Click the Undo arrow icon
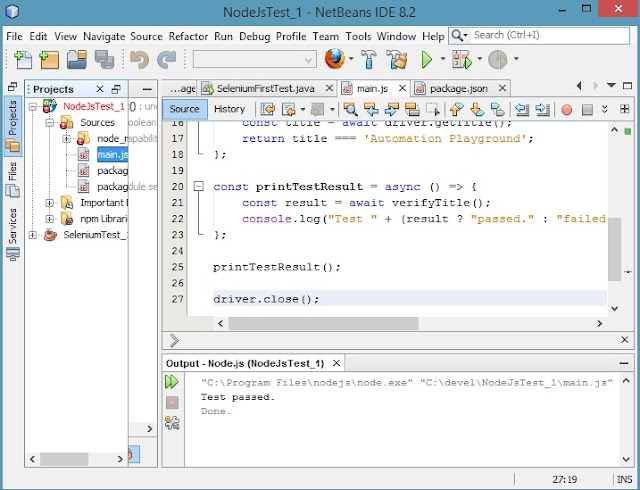The width and height of the screenshot is (640, 490). point(139,60)
